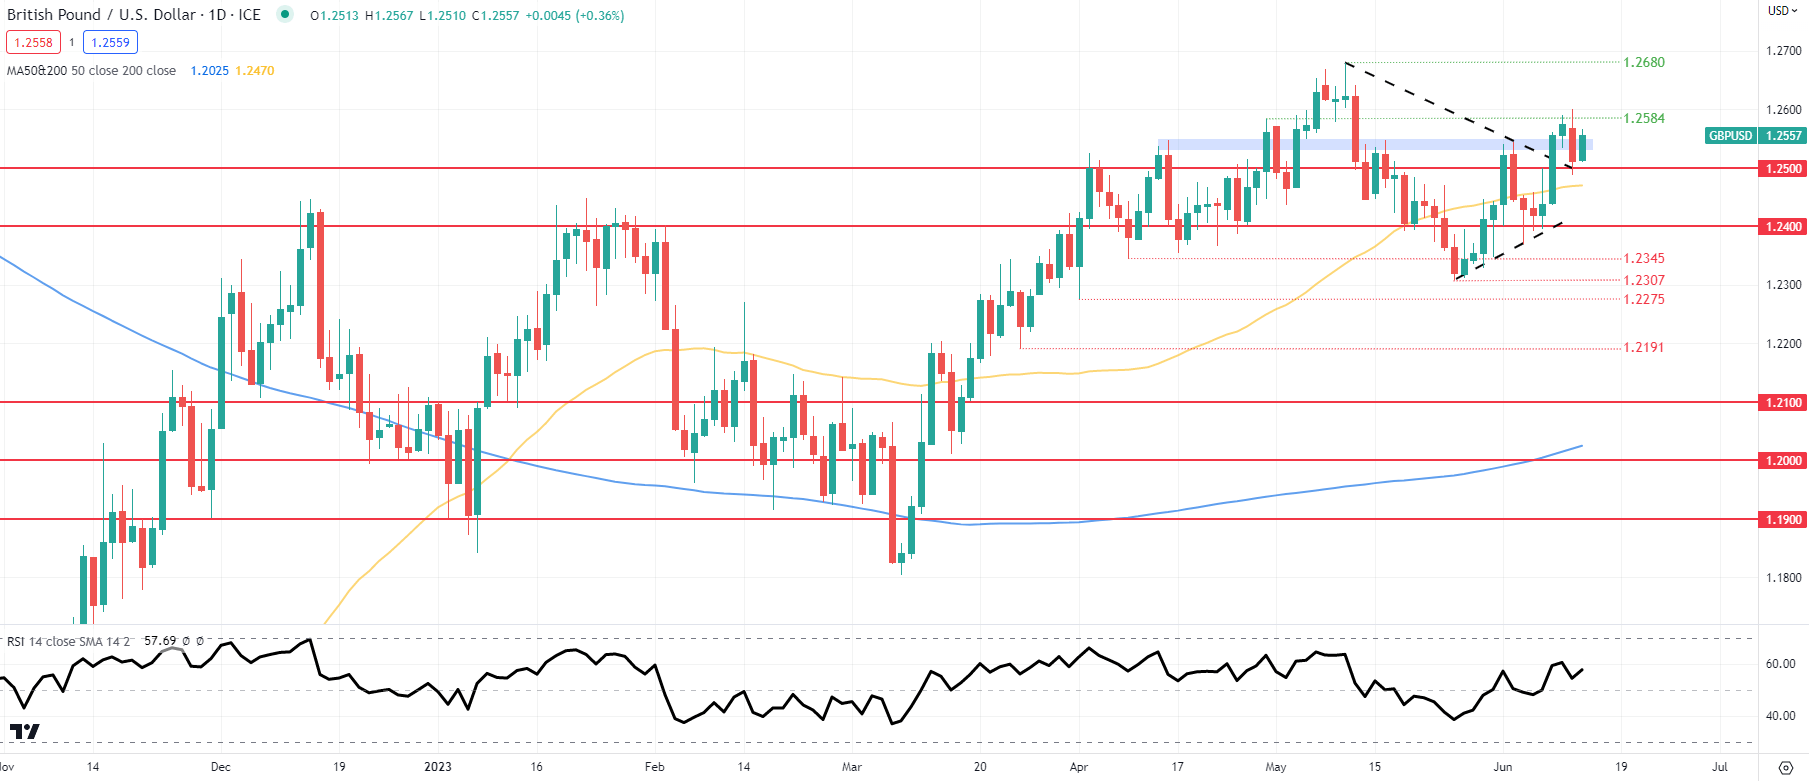The width and height of the screenshot is (1809, 781).
Task: Click the green market status dot
Action: (x=285, y=14)
